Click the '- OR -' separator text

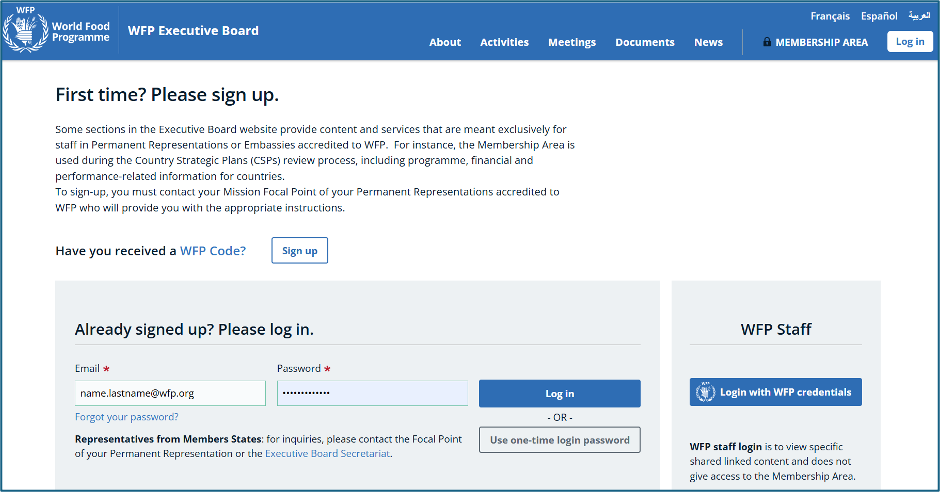[559, 417]
